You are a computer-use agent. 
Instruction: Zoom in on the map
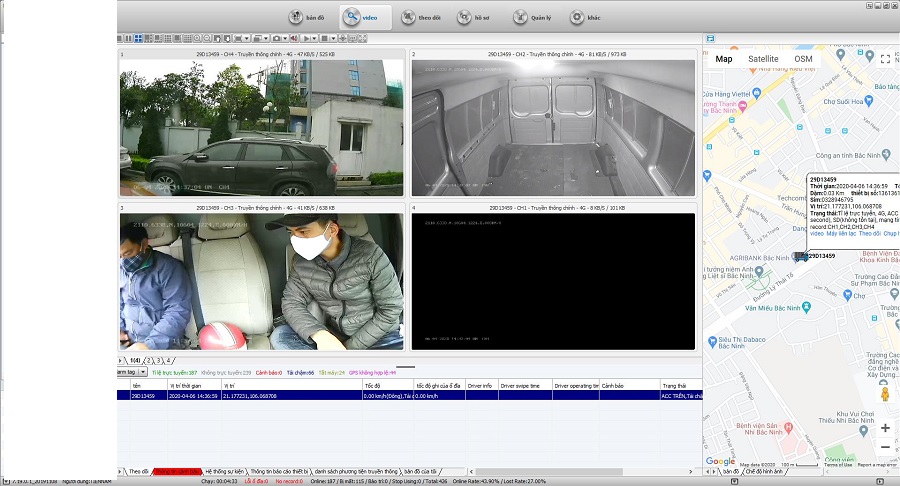[x=885, y=428]
